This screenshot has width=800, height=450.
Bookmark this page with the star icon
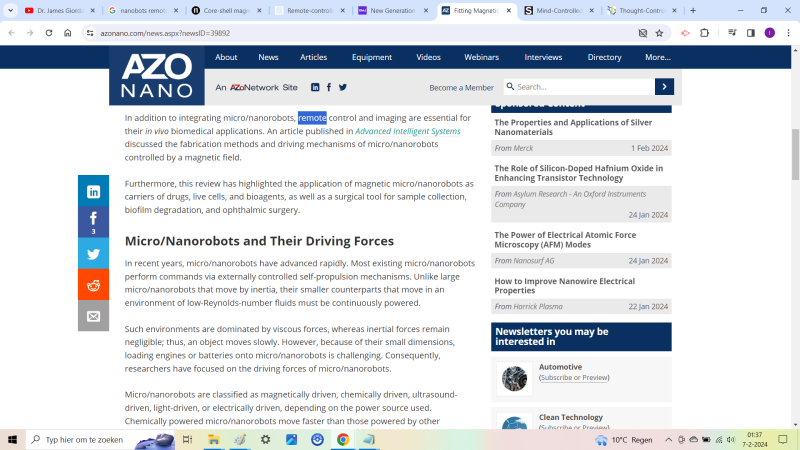coord(659,32)
